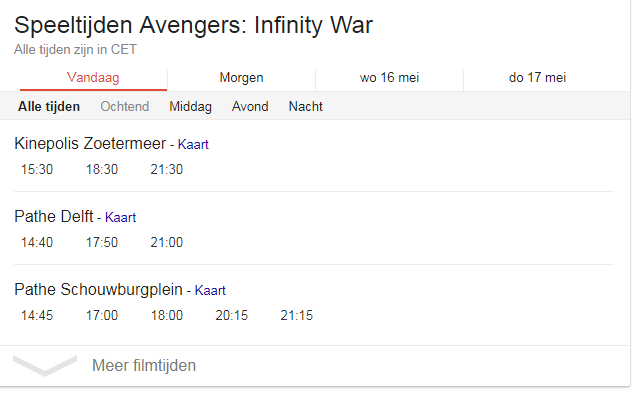Filter showtimes by Alle tijden

point(49,106)
